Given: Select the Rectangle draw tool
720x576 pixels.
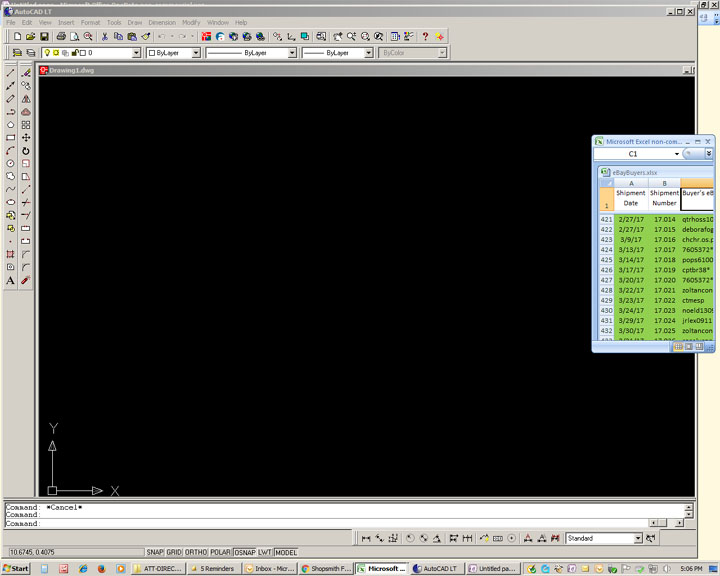Looking at the screenshot, I should tap(11, 138).
